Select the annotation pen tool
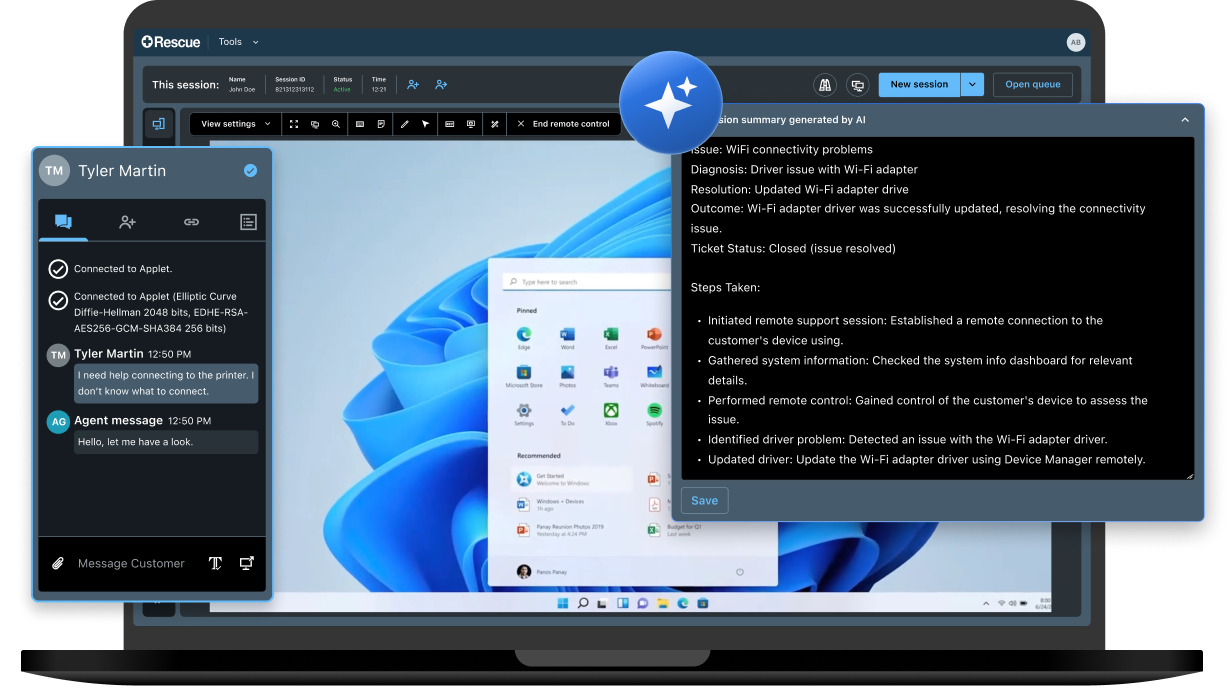The width and height of the screenshot is (1229, 688). coord(404,124)
